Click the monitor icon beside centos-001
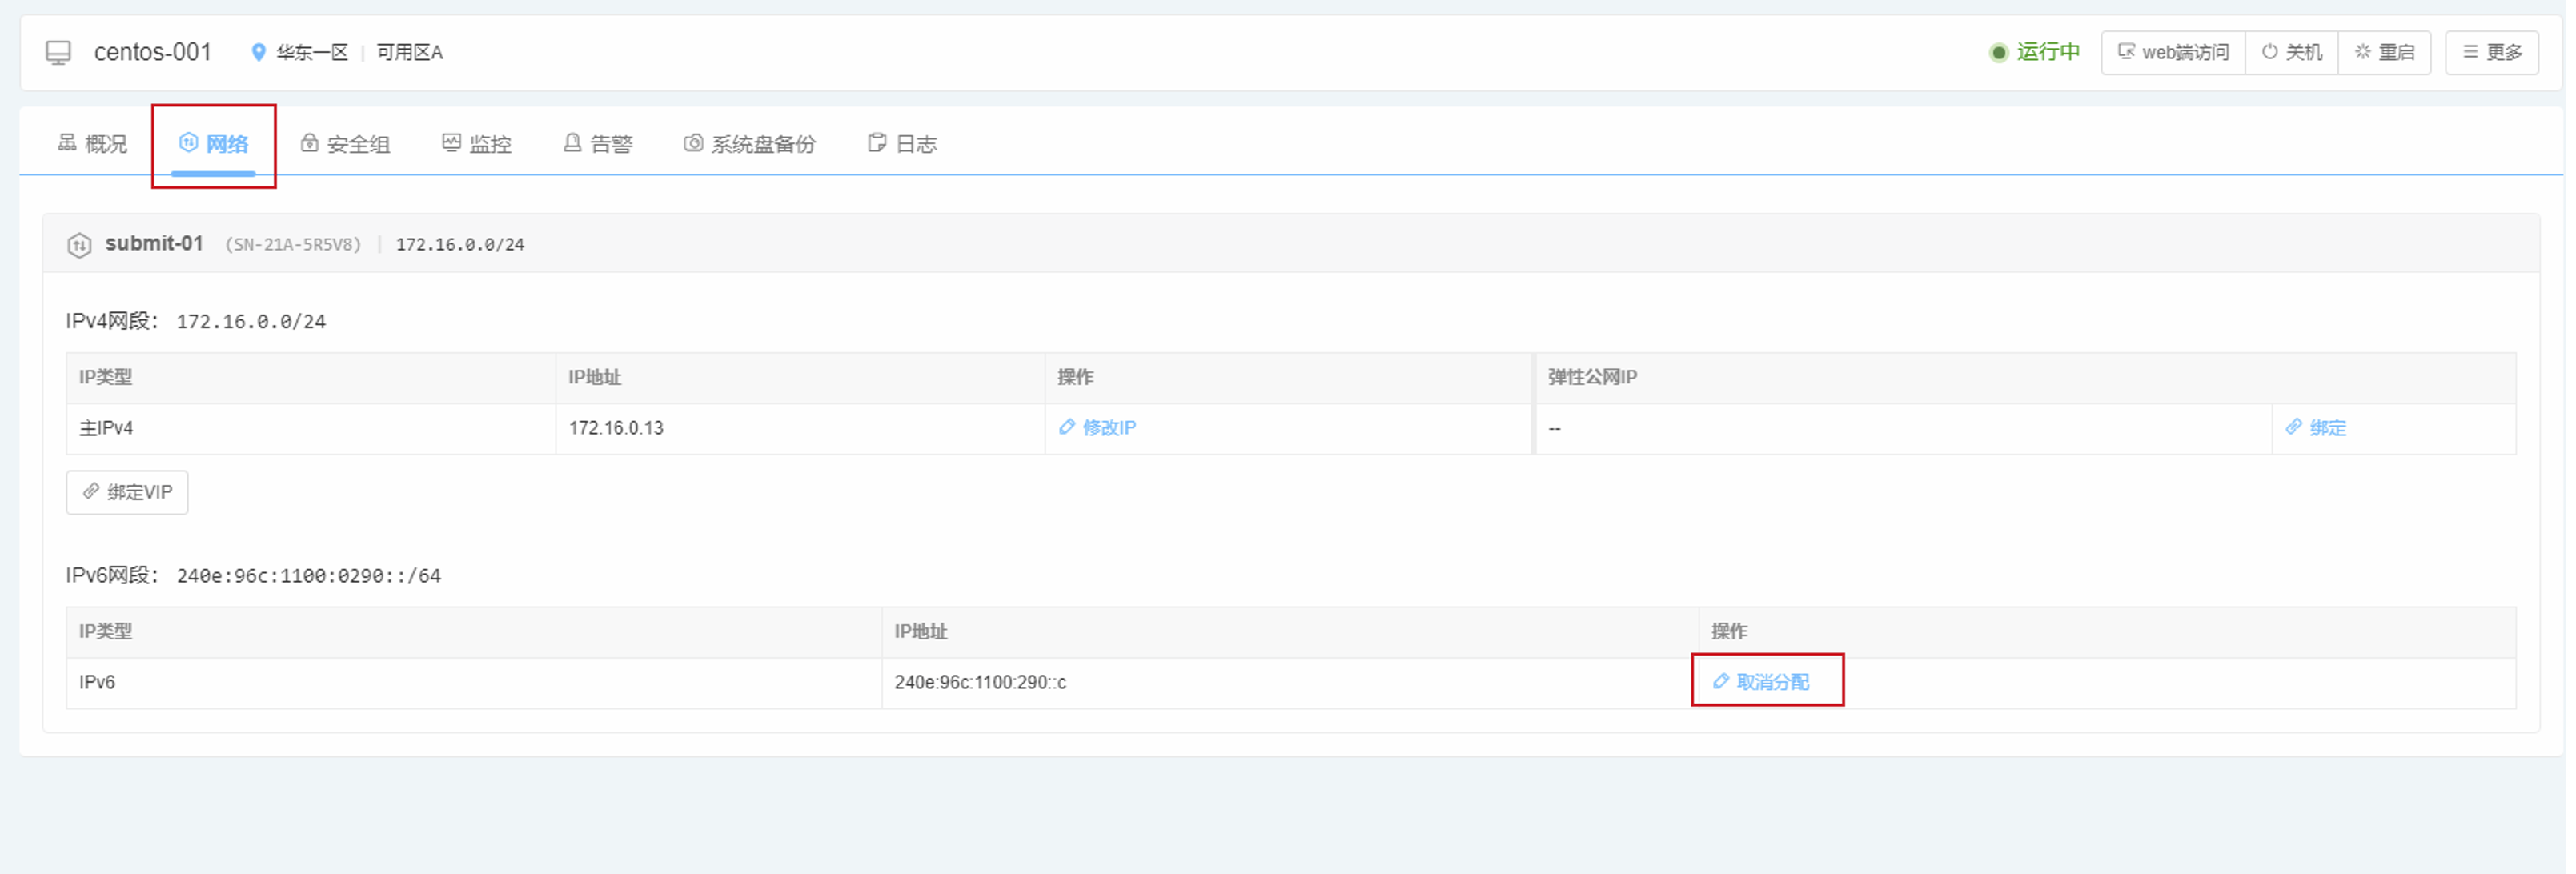 click(59, 52)
